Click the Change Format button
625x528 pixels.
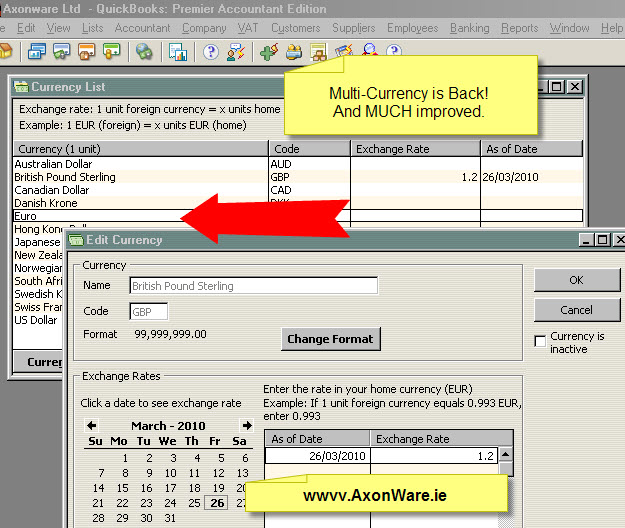click(330, 339)
